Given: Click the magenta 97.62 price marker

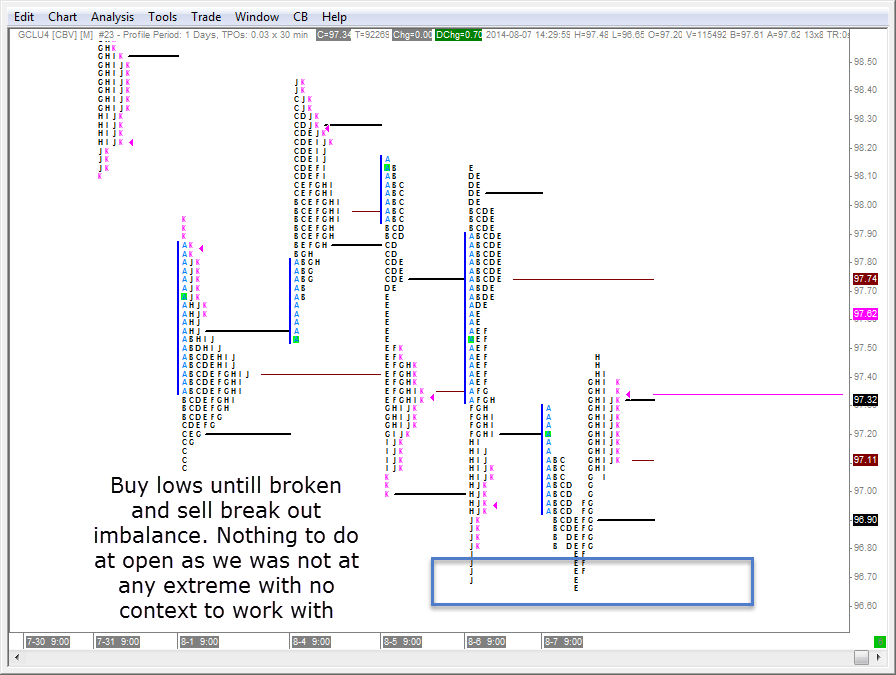Looking at the screenshot, I should pos(865,314).
